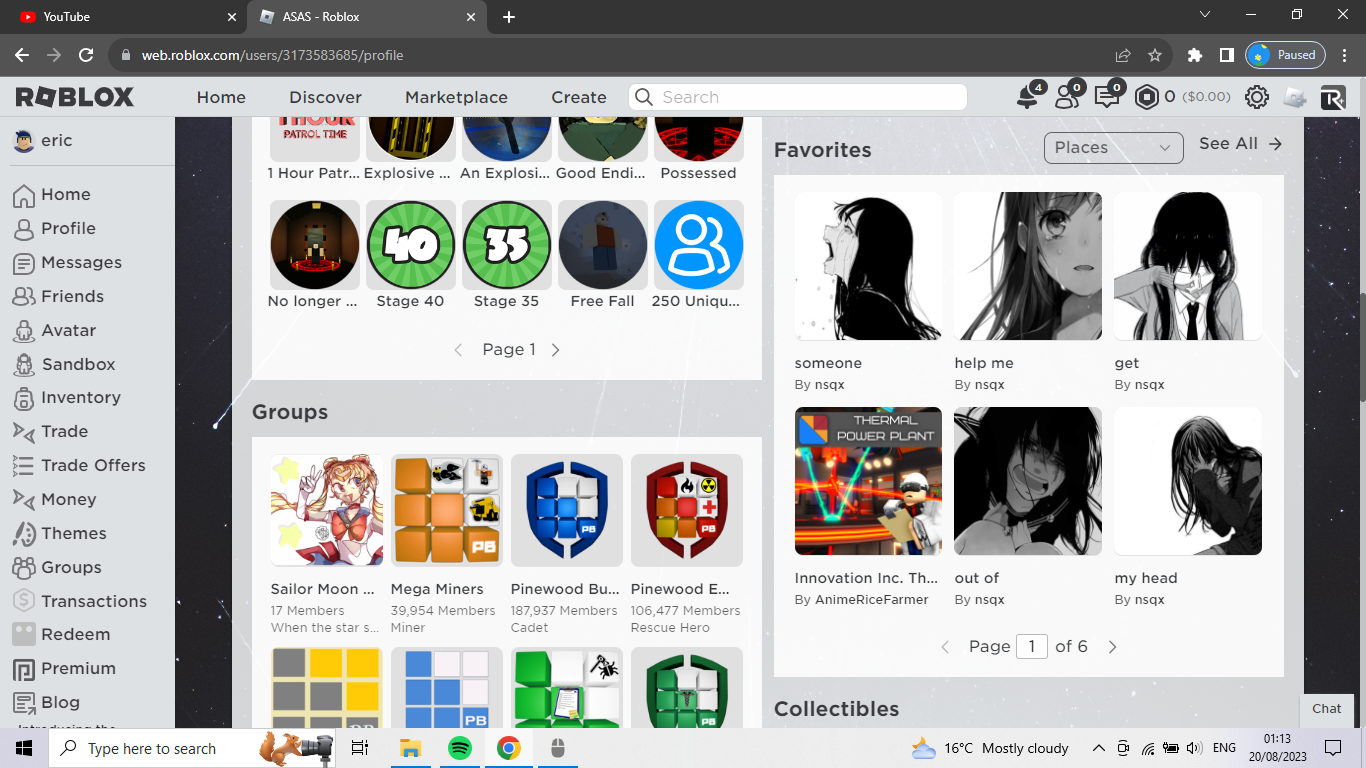Click the eric username link
The image size is (1366, 768).
(56, 140)
